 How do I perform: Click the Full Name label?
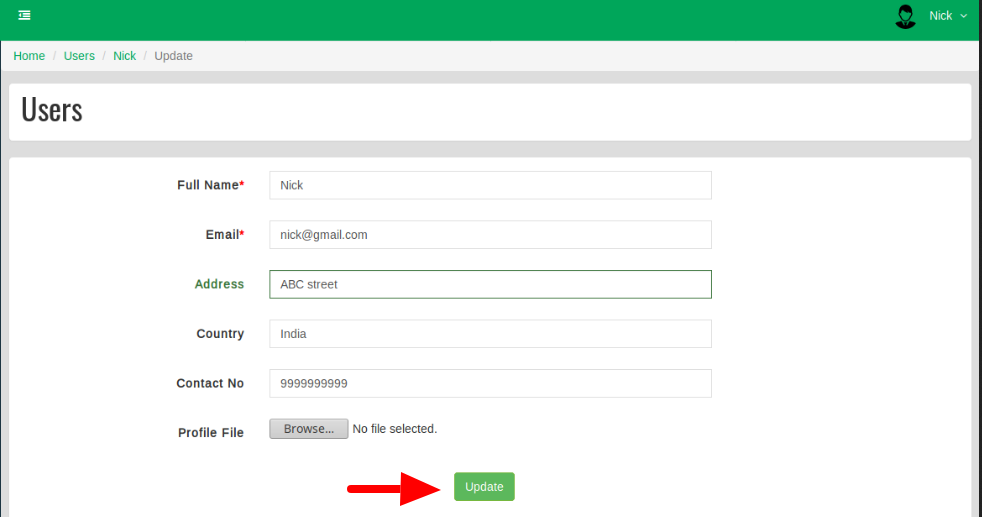210,185
